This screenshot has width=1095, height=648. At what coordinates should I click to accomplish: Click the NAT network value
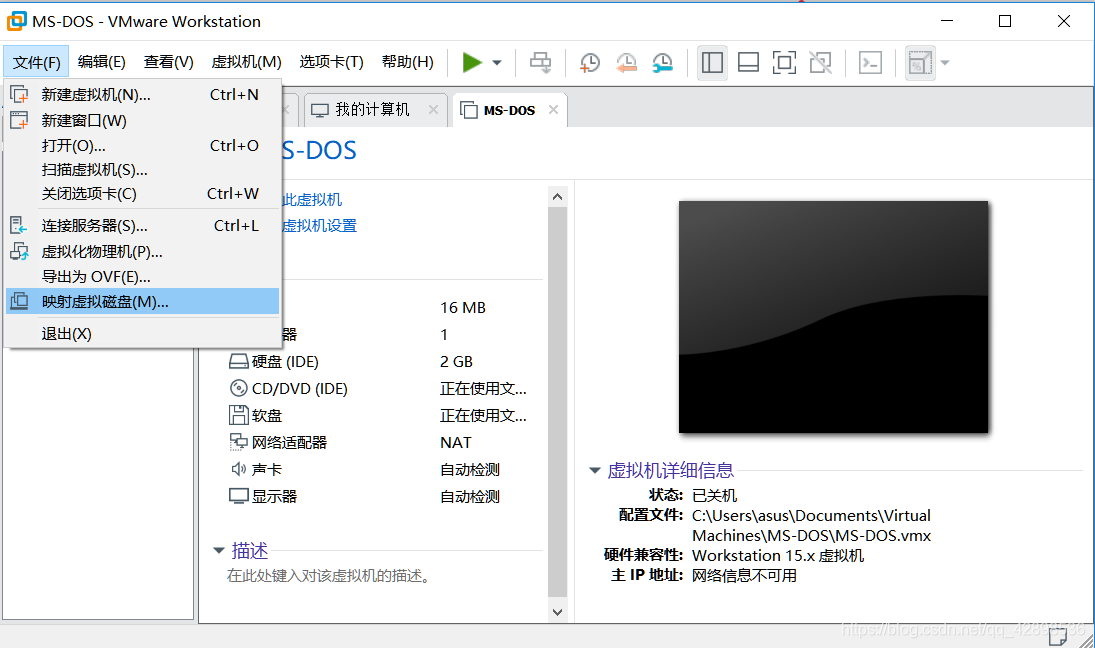456,443
